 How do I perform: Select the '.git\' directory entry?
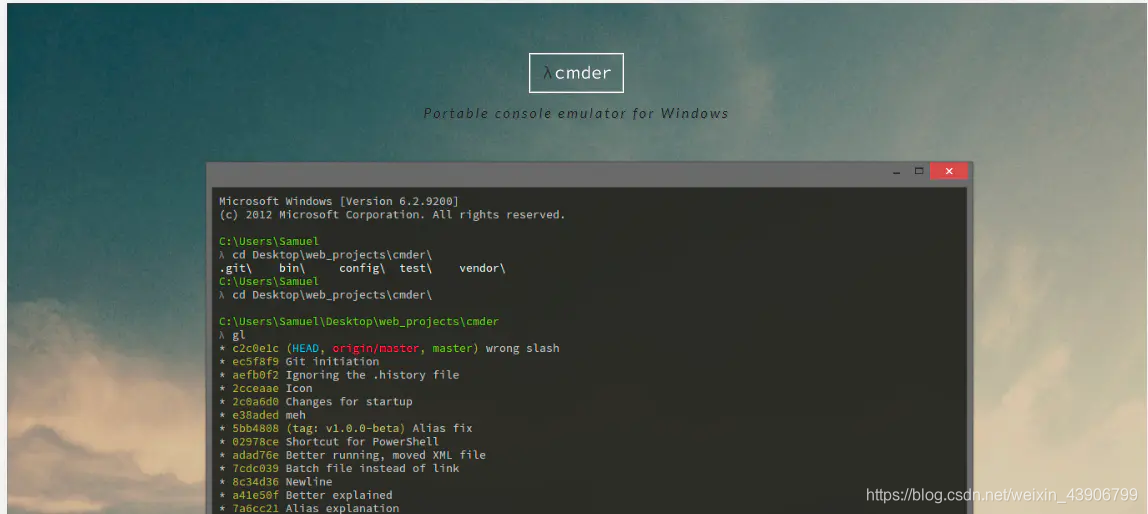236,268
